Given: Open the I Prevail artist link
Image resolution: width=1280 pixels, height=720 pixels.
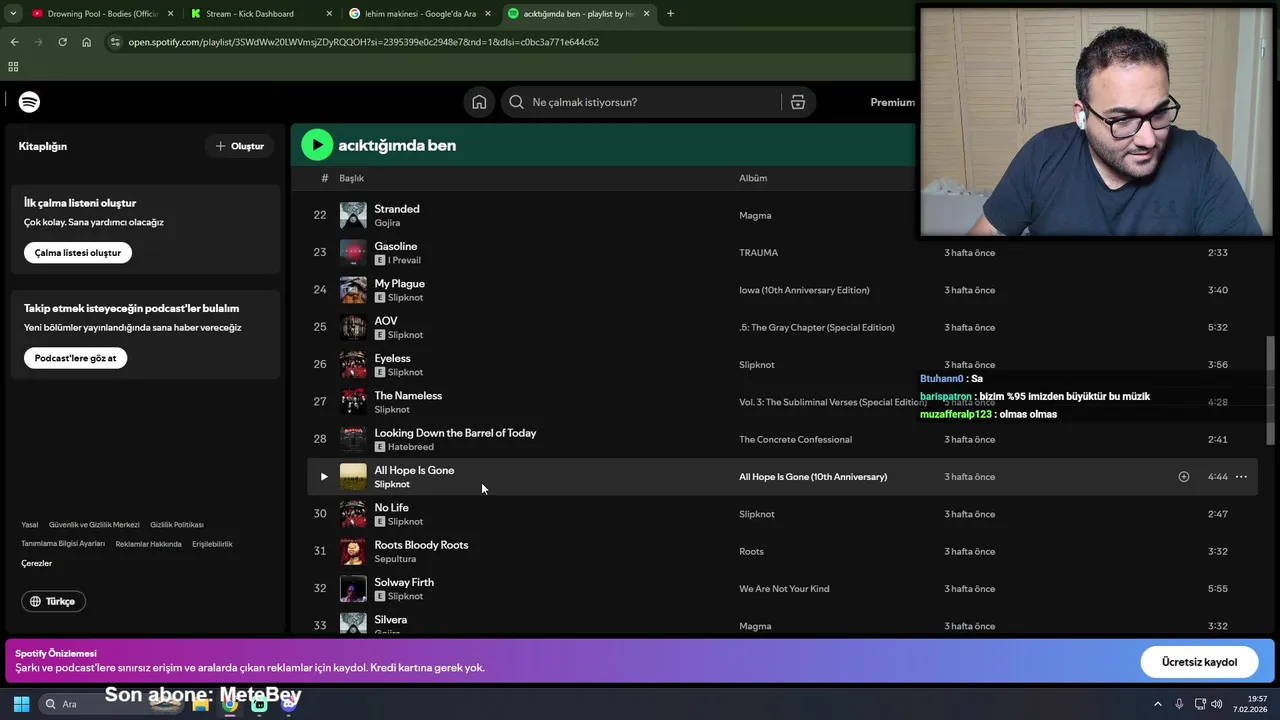Looking at the screenshot, I should [405, 260].
